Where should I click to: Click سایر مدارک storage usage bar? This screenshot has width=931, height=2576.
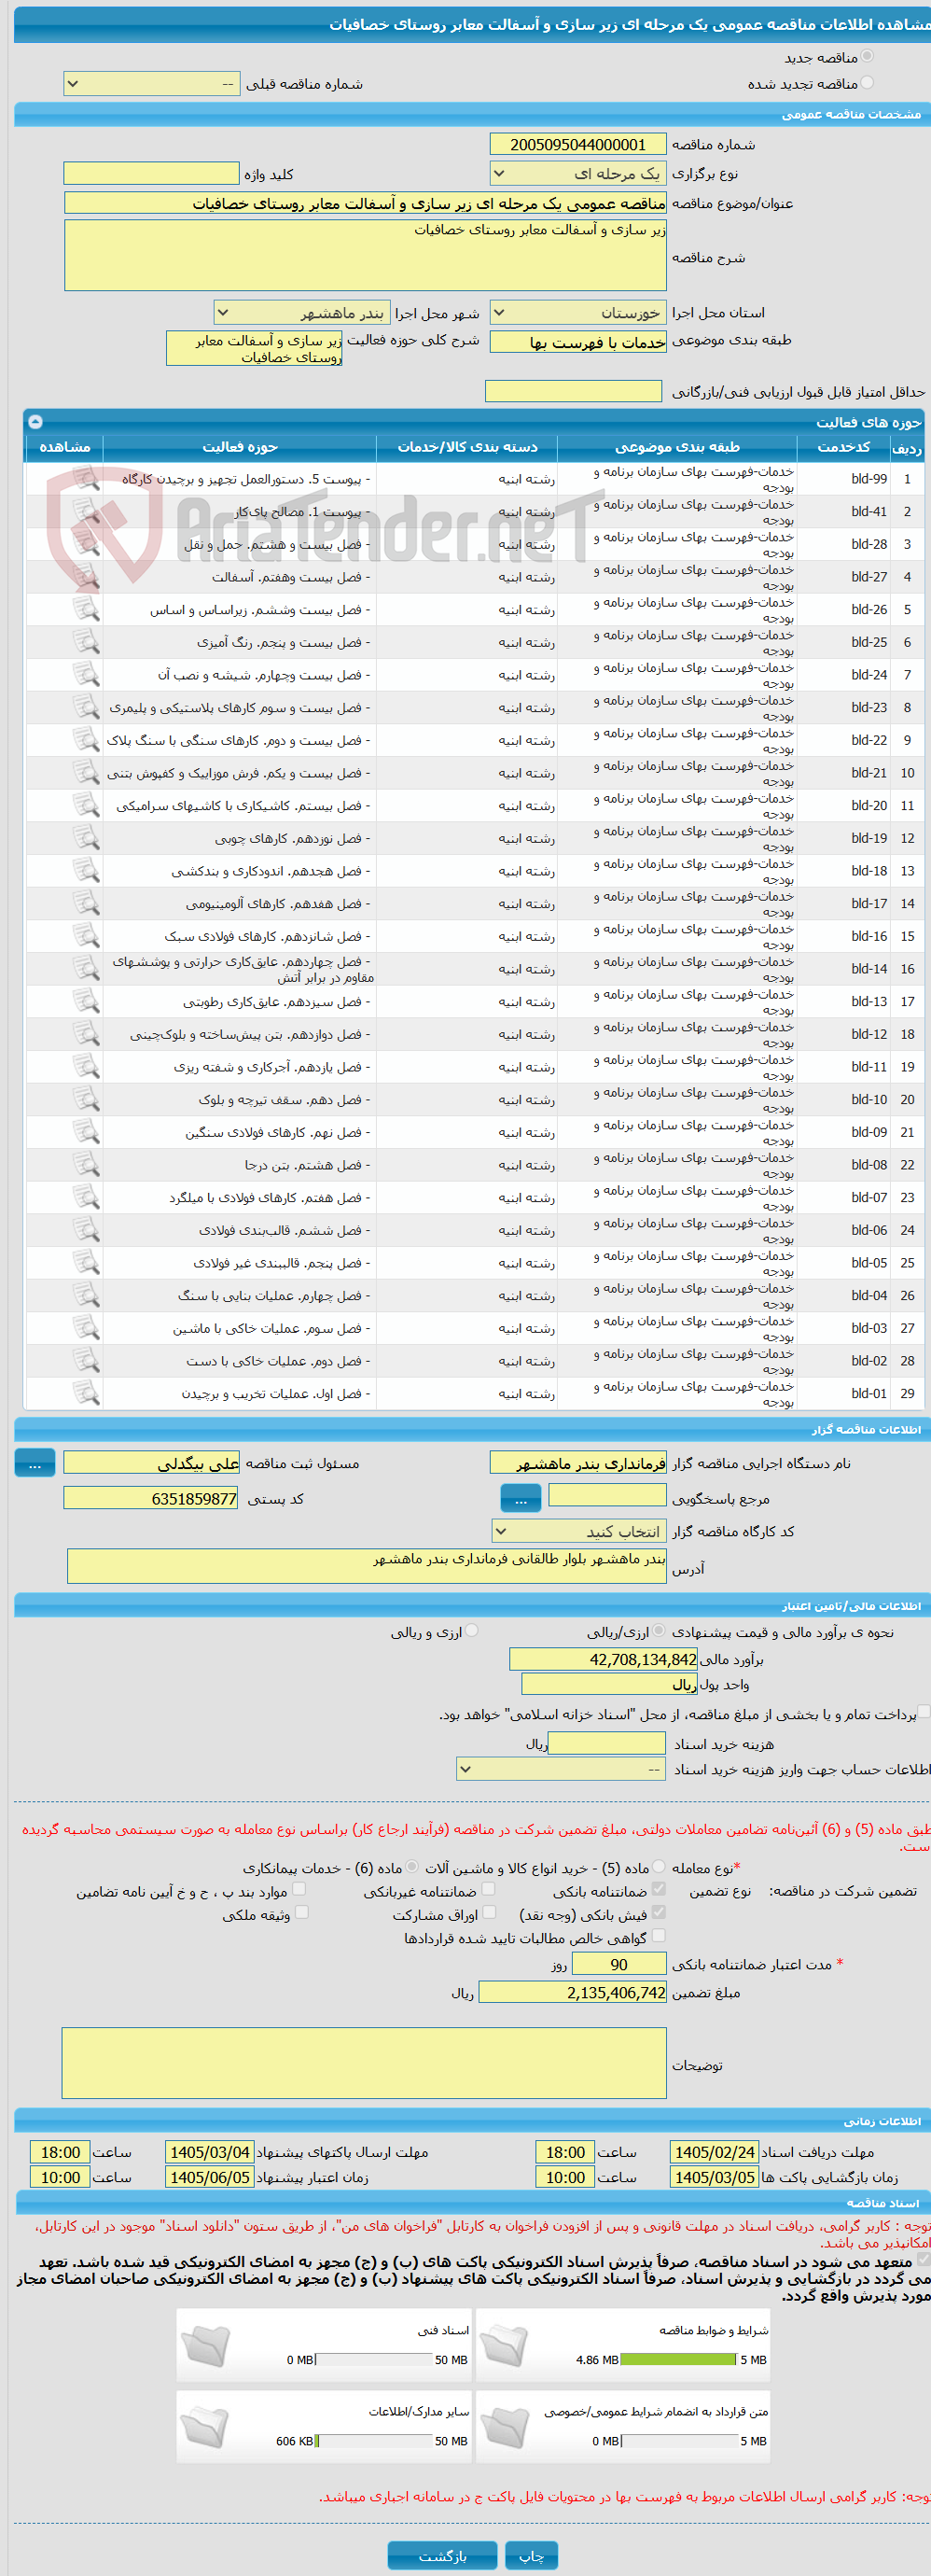tap(373, 2440)
